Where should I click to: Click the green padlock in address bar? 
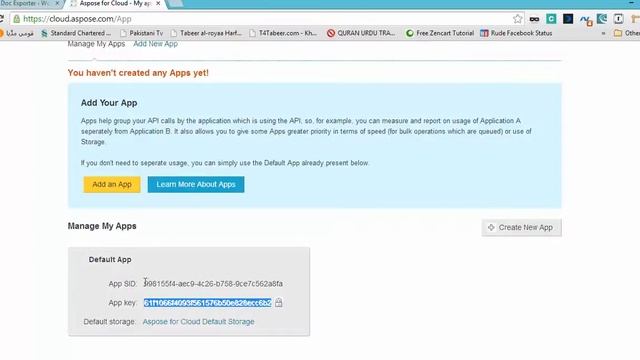[x=16, y=19]
